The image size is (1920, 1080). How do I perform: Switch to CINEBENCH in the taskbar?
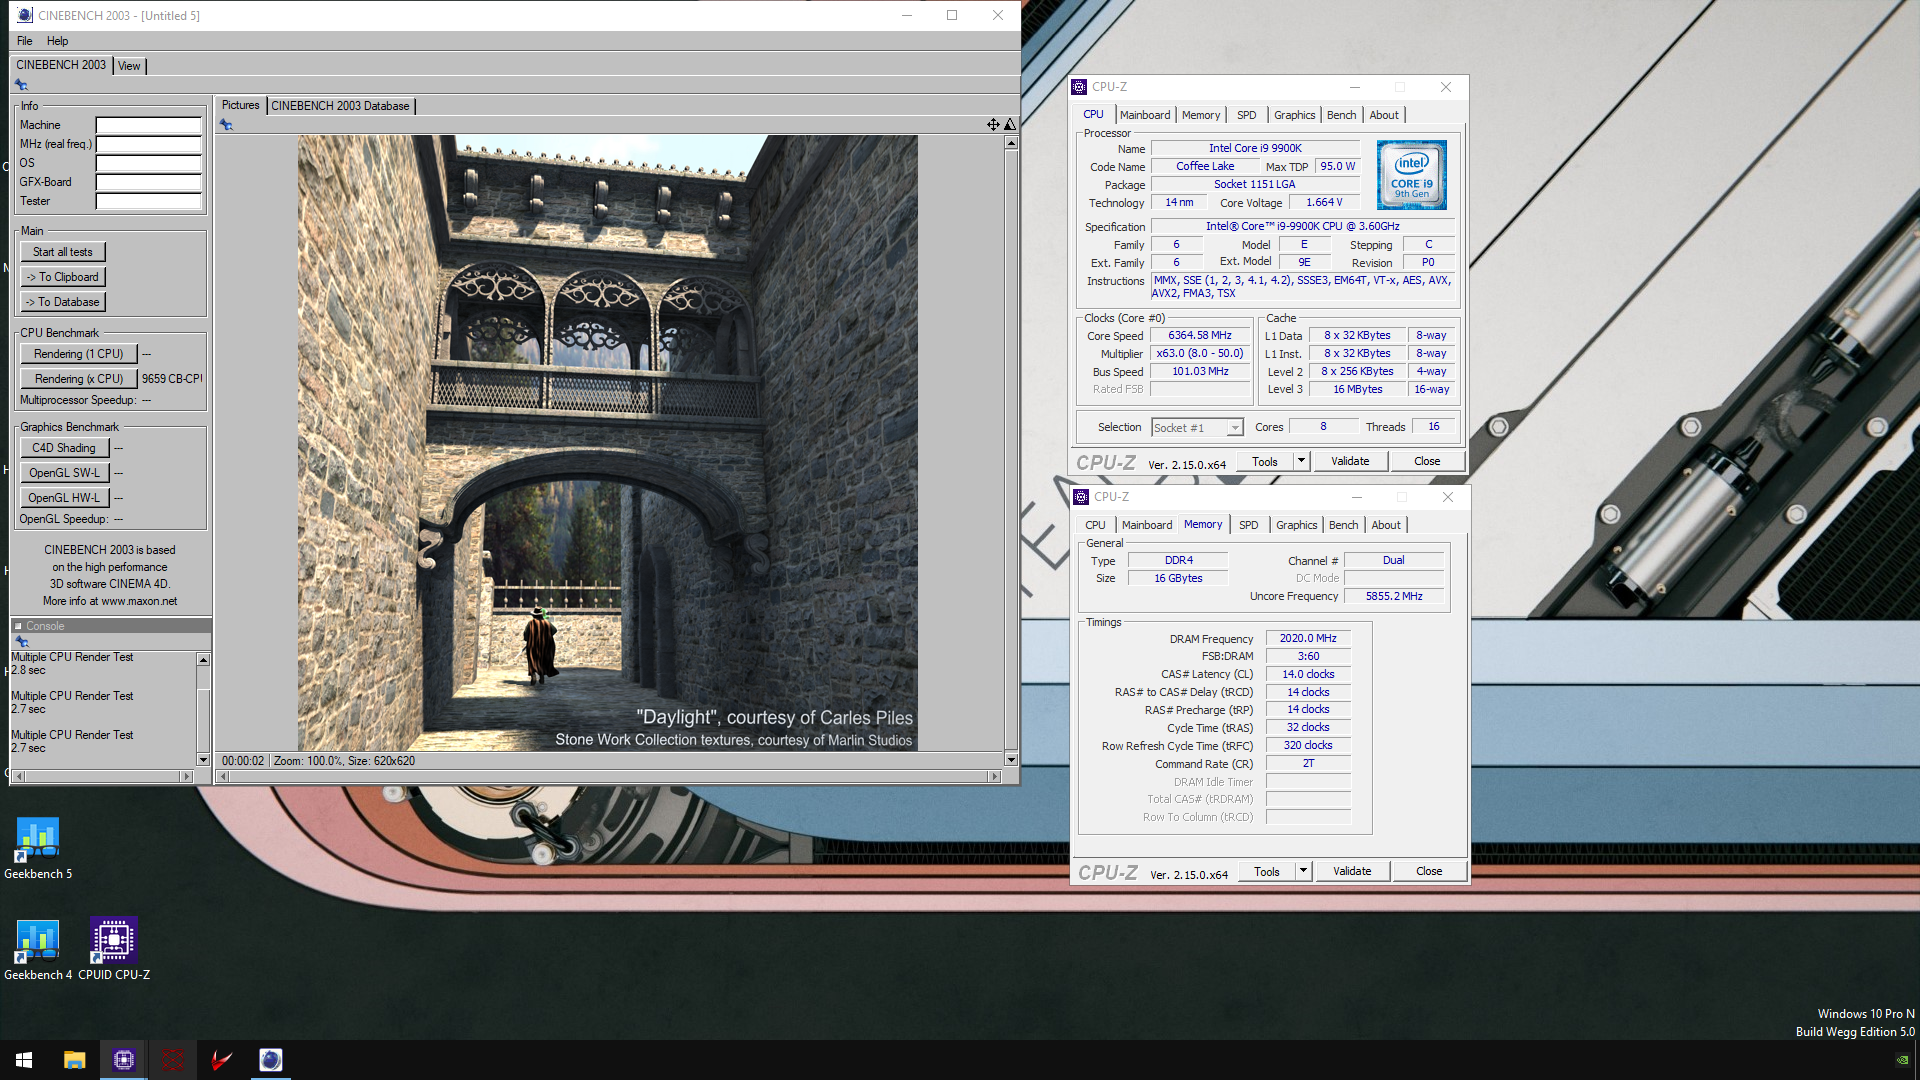pyautogui.click(x=271, y=1060)
